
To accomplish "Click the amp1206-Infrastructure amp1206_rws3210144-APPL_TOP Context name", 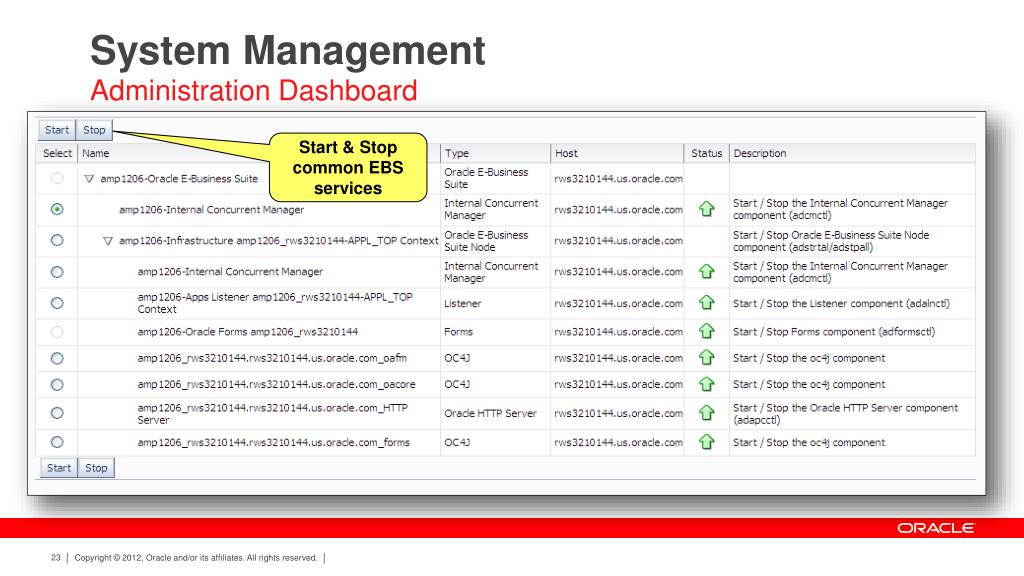I will [278, 240].
